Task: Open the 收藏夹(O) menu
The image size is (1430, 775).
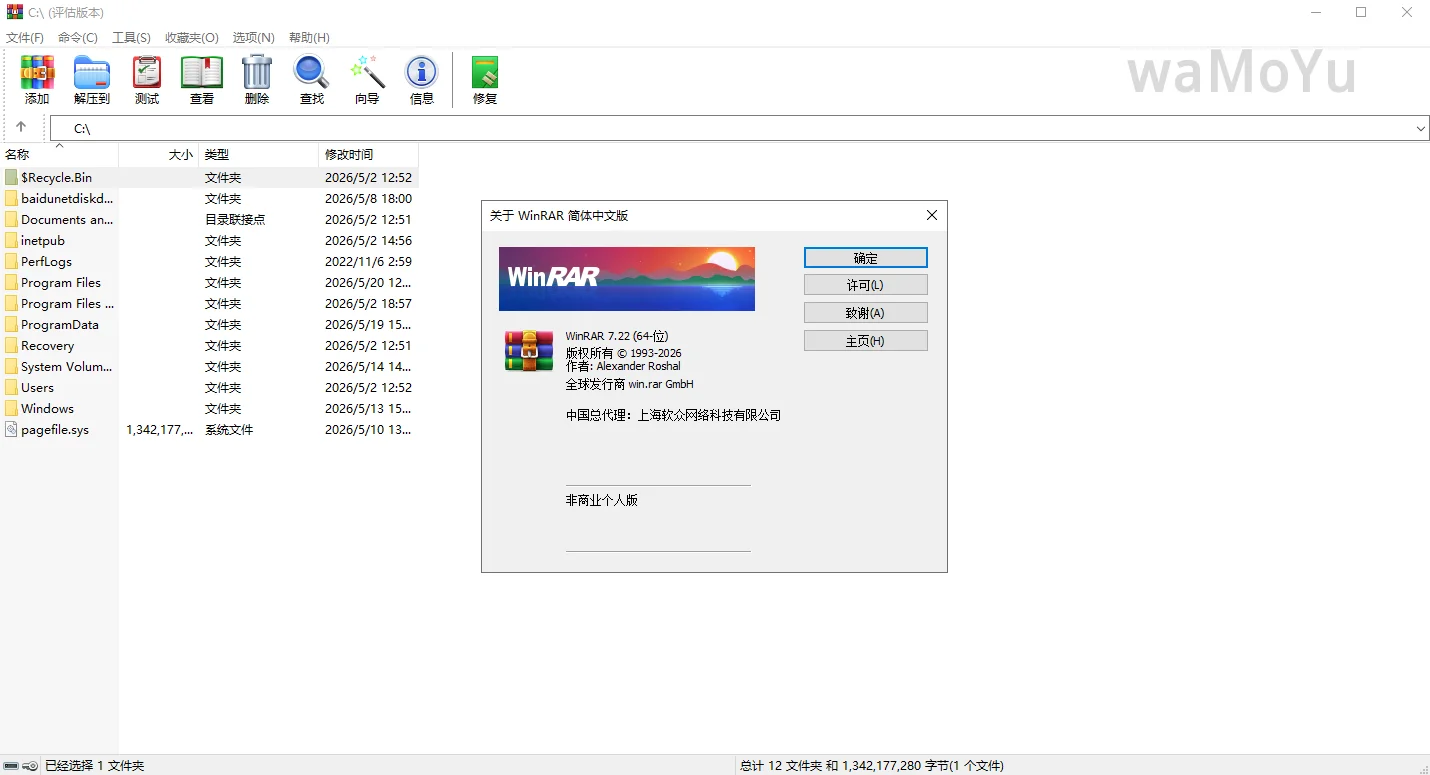Action: pyautogui.click(x=192, y=37)
